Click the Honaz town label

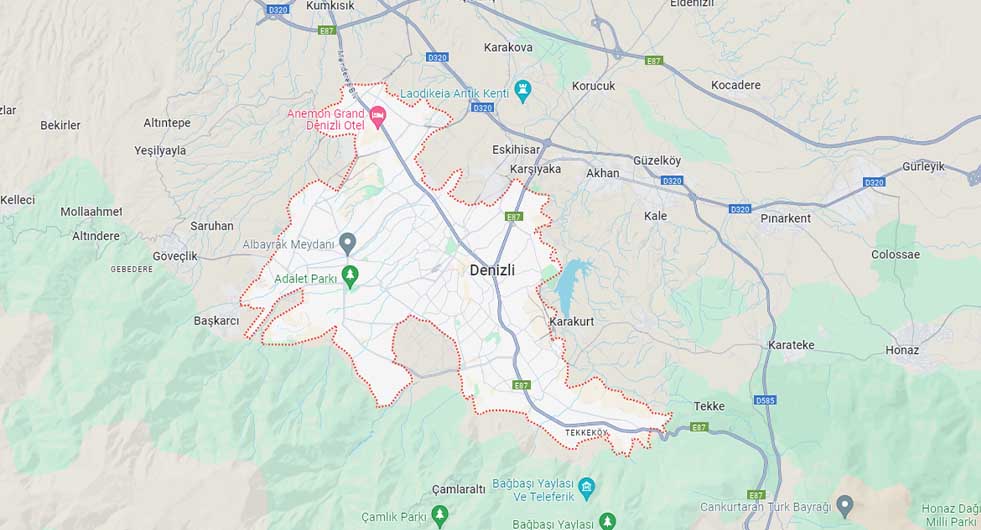(x=902, y=350)
